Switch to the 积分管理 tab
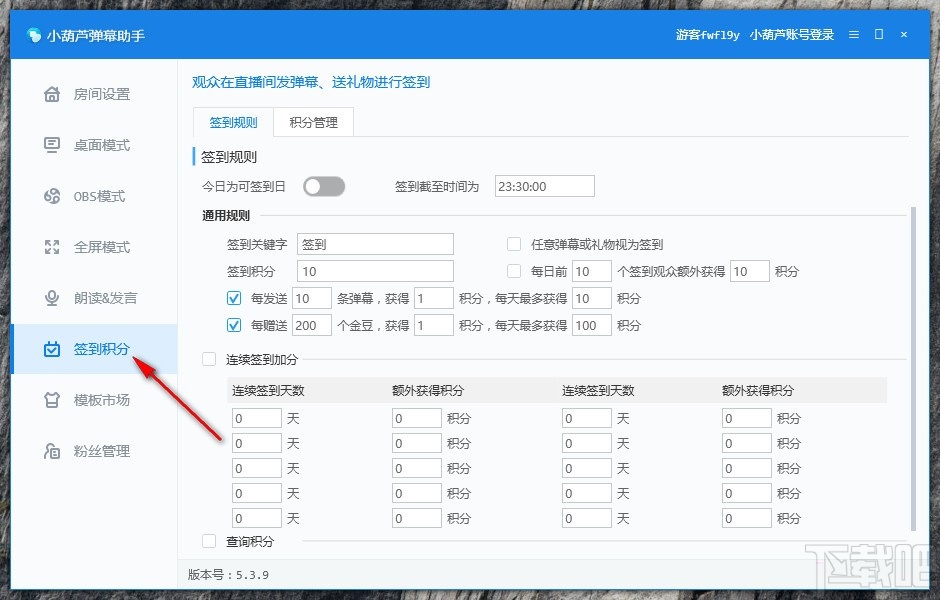 point(313,122)
